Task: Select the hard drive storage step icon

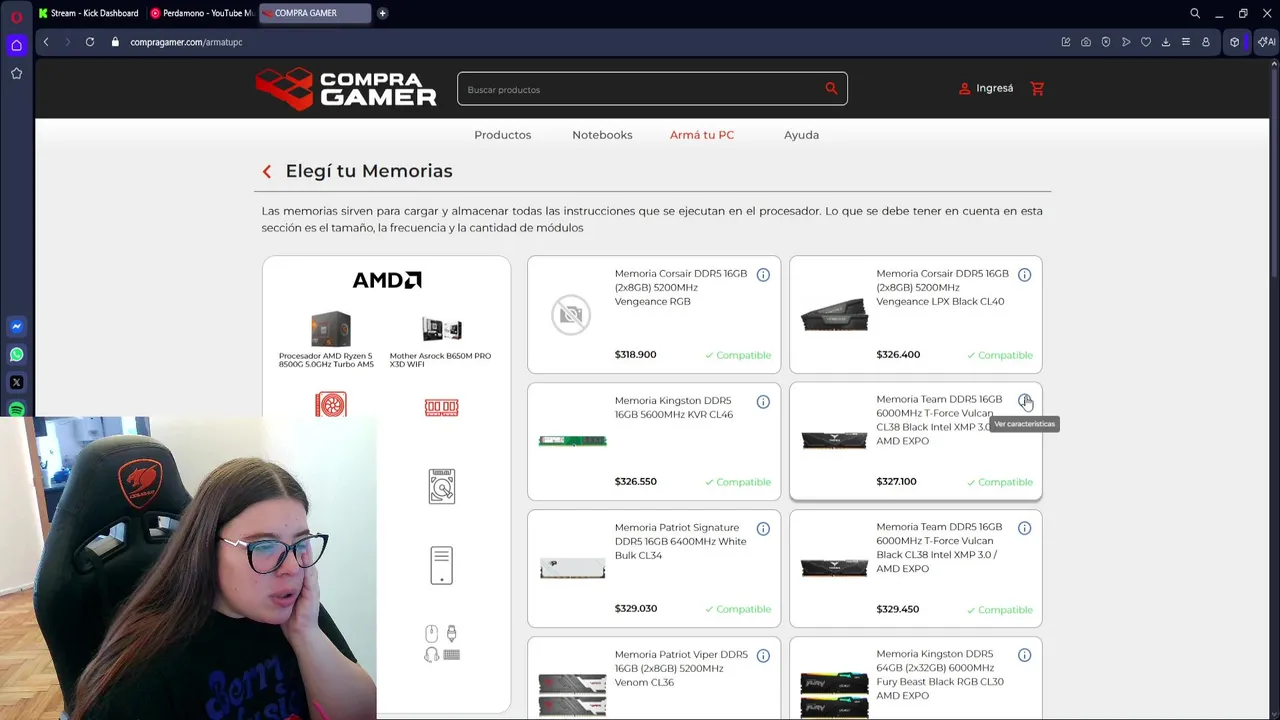Action: pos(441,486)
